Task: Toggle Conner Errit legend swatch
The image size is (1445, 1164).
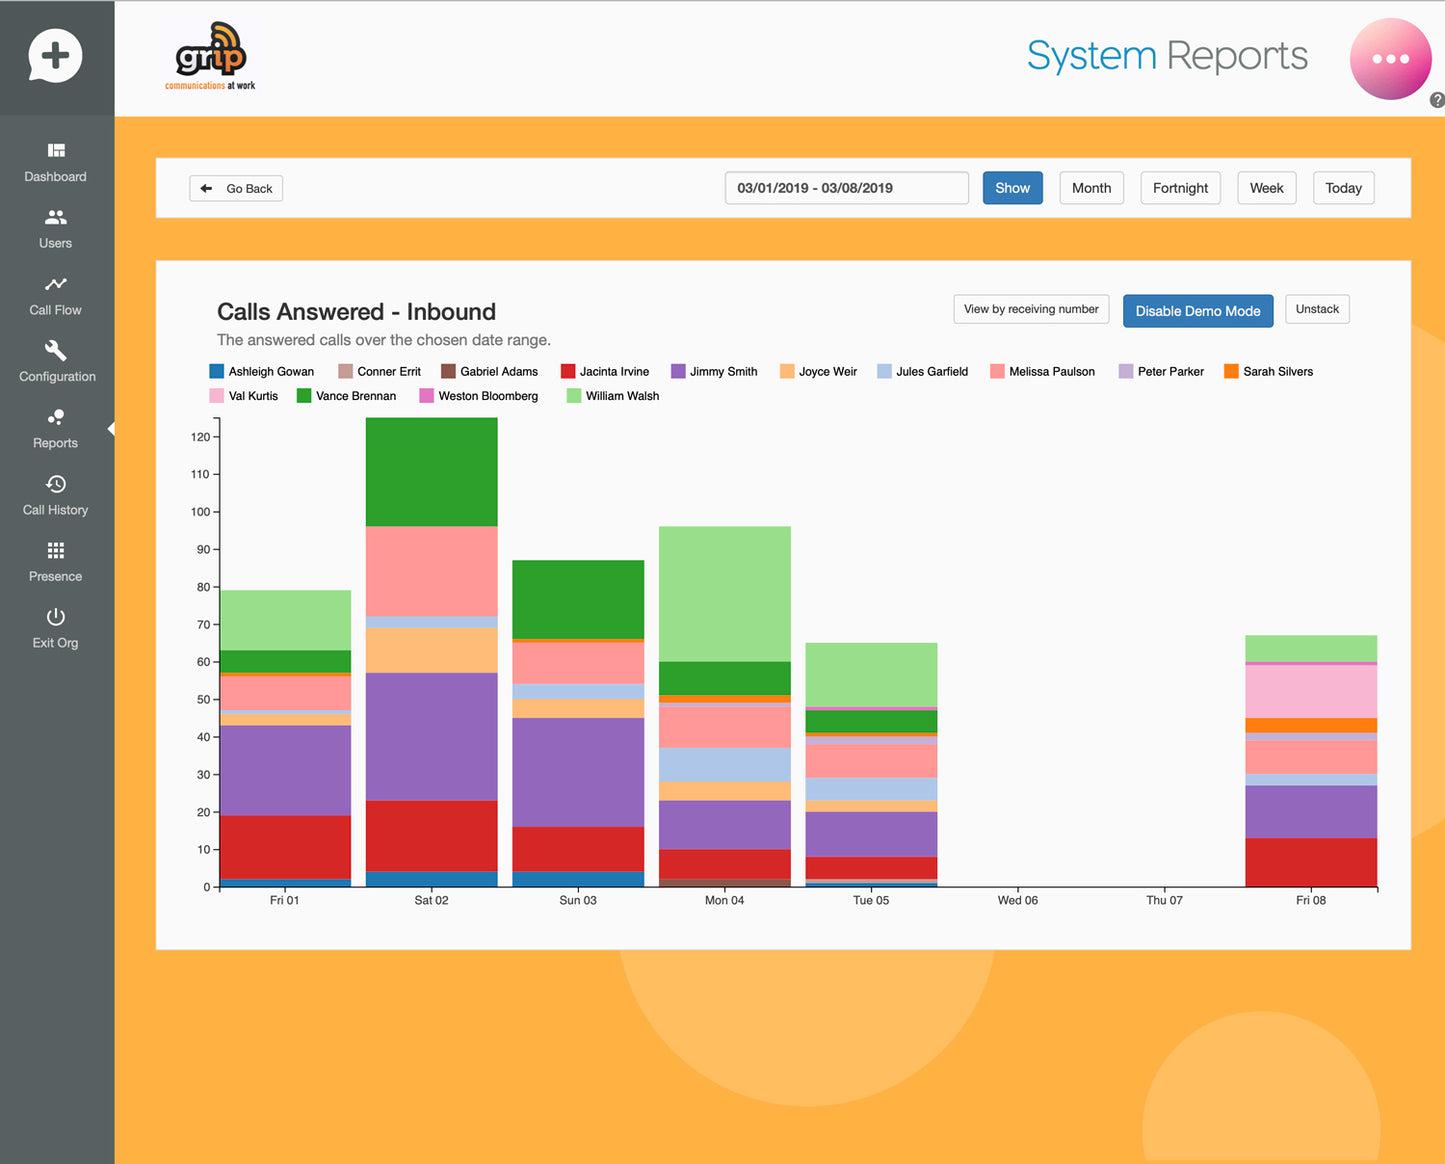Action: point(345,371)
